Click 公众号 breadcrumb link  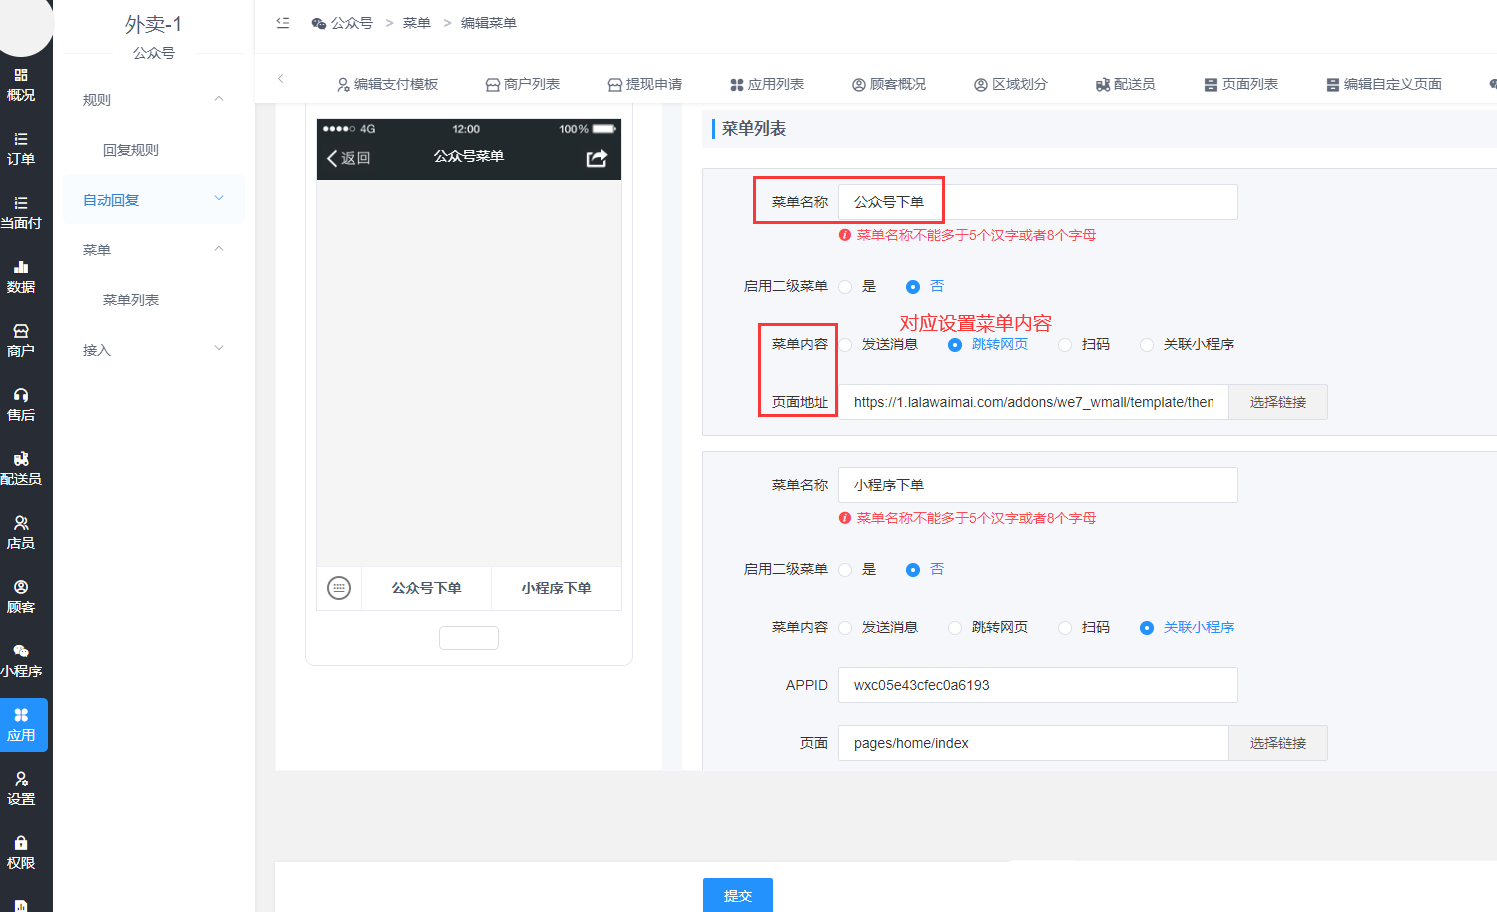[x=342, y=23]
